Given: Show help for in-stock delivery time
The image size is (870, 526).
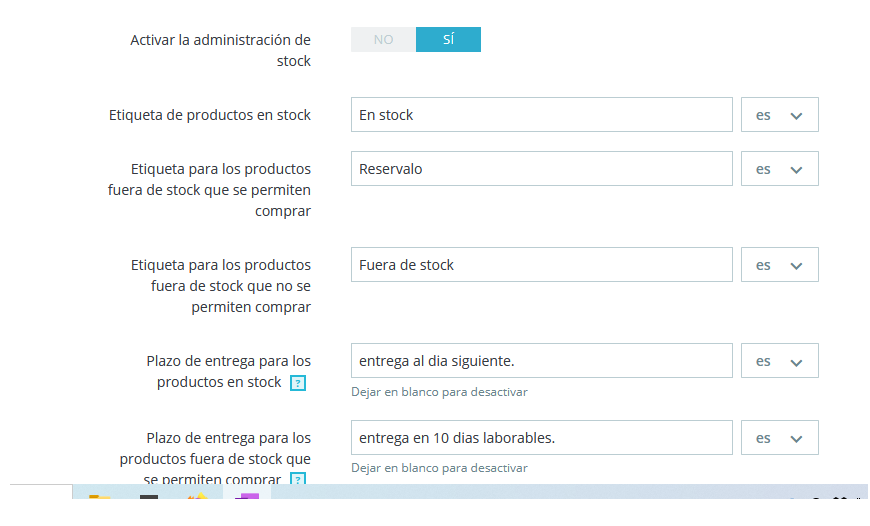Looking at the screenshot, I should (x=297, y=383).
